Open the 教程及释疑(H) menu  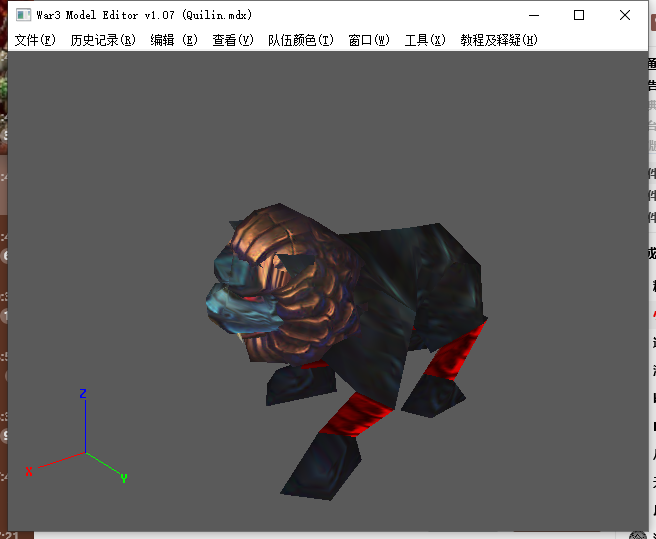click(499, 40)
